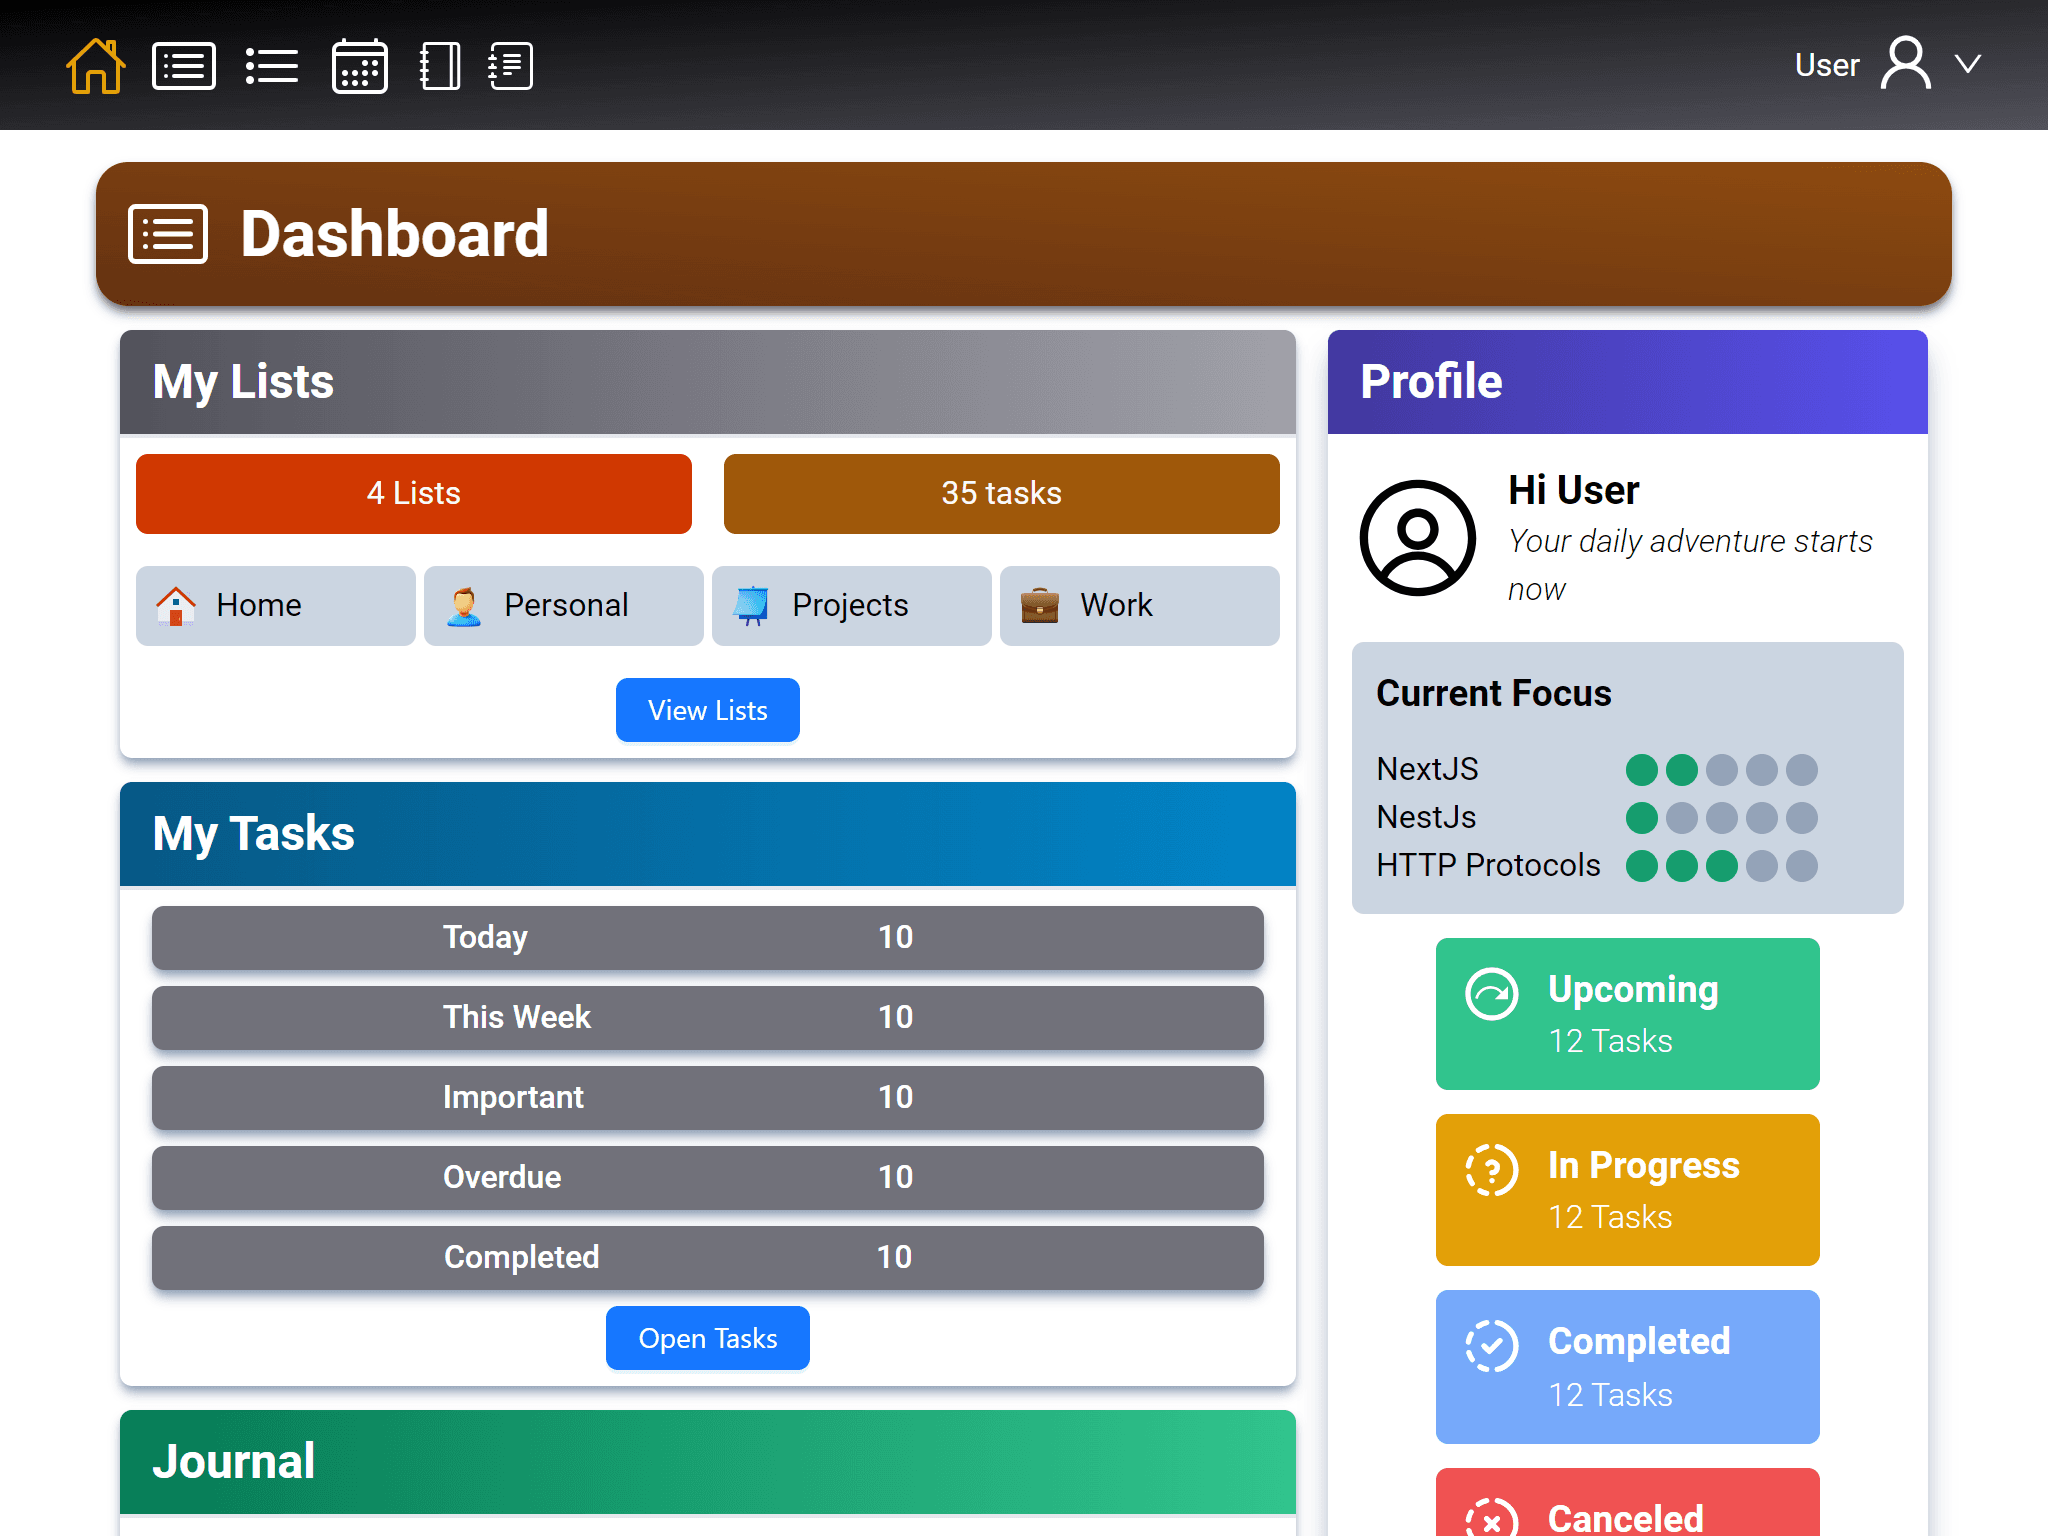Open the In Progress 12 Tasks card
The image size is (2048, 1536).
click(x=1628, y=1190)
